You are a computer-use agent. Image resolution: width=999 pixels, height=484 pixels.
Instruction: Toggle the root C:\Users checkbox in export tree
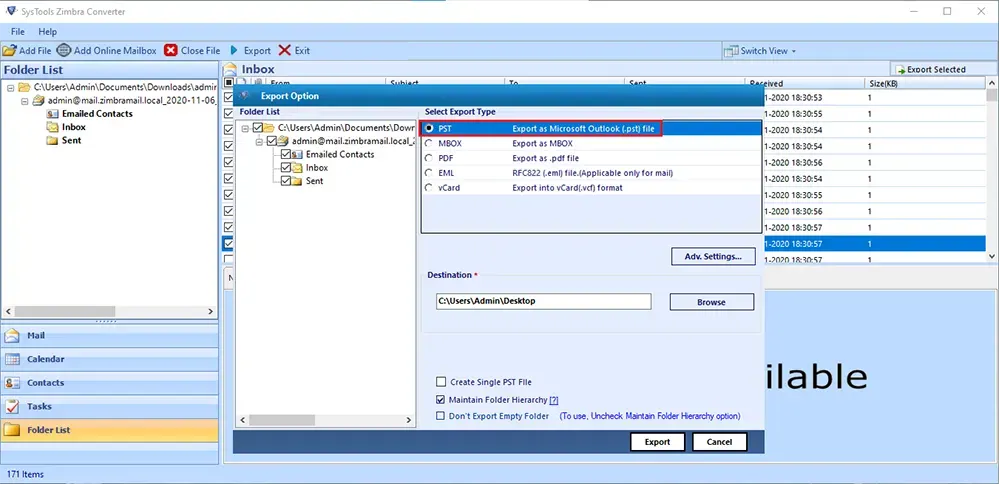click(x=257, y=127)
